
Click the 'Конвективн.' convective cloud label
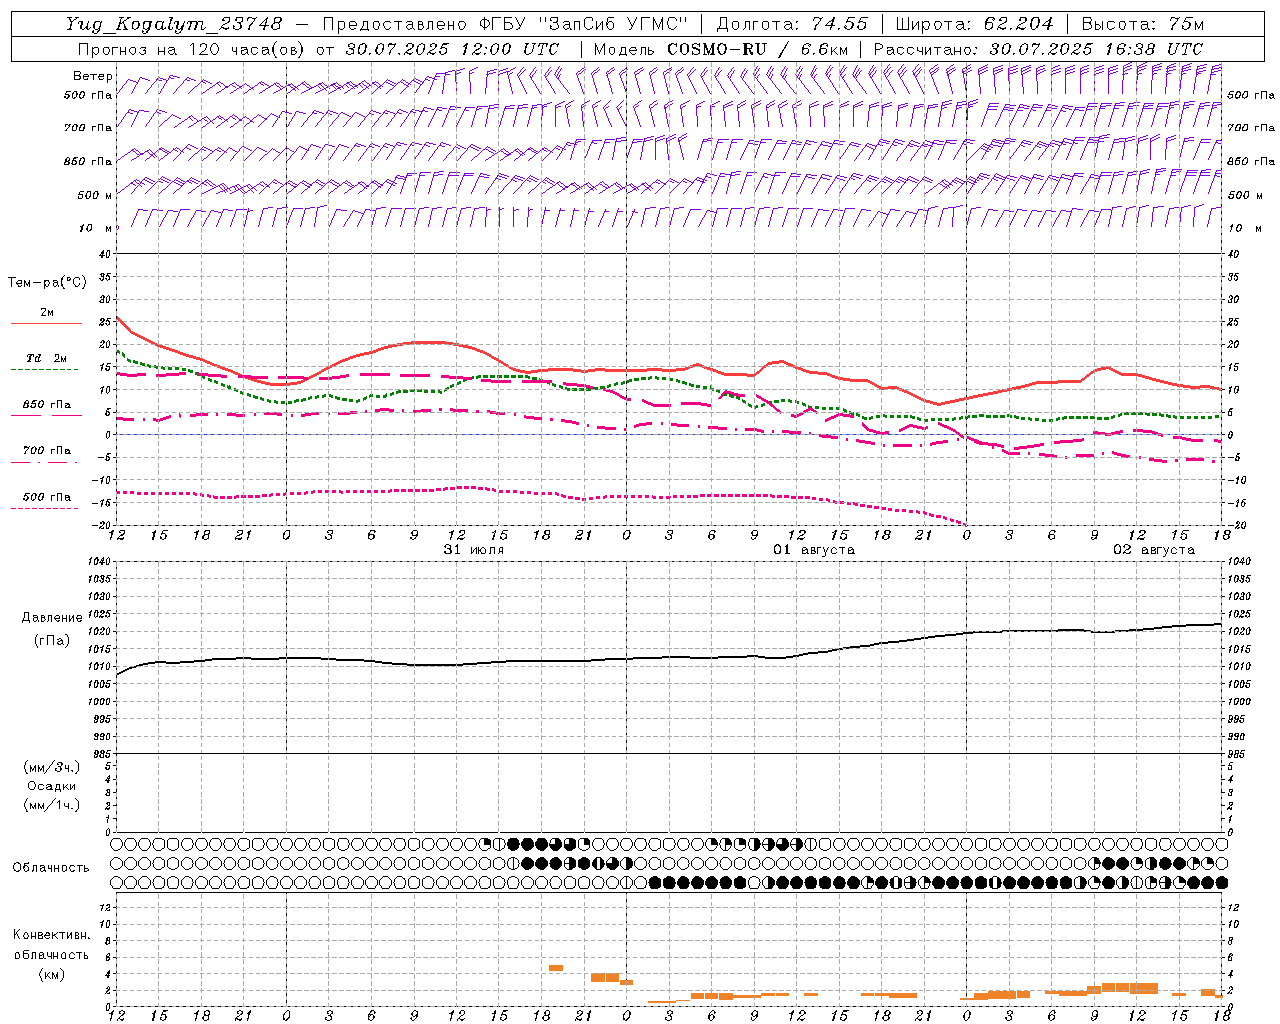tap(51, 935)
